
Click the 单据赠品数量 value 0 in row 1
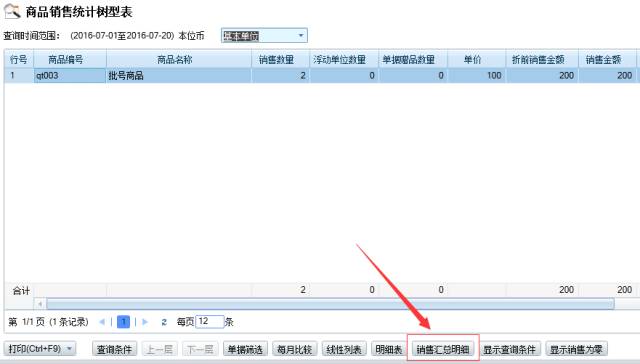413,75
